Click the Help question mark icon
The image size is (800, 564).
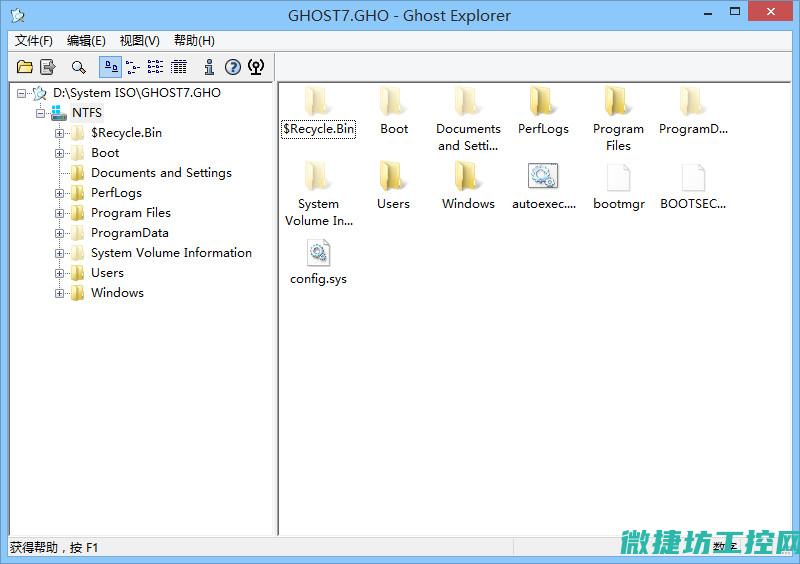coord(233,67)
